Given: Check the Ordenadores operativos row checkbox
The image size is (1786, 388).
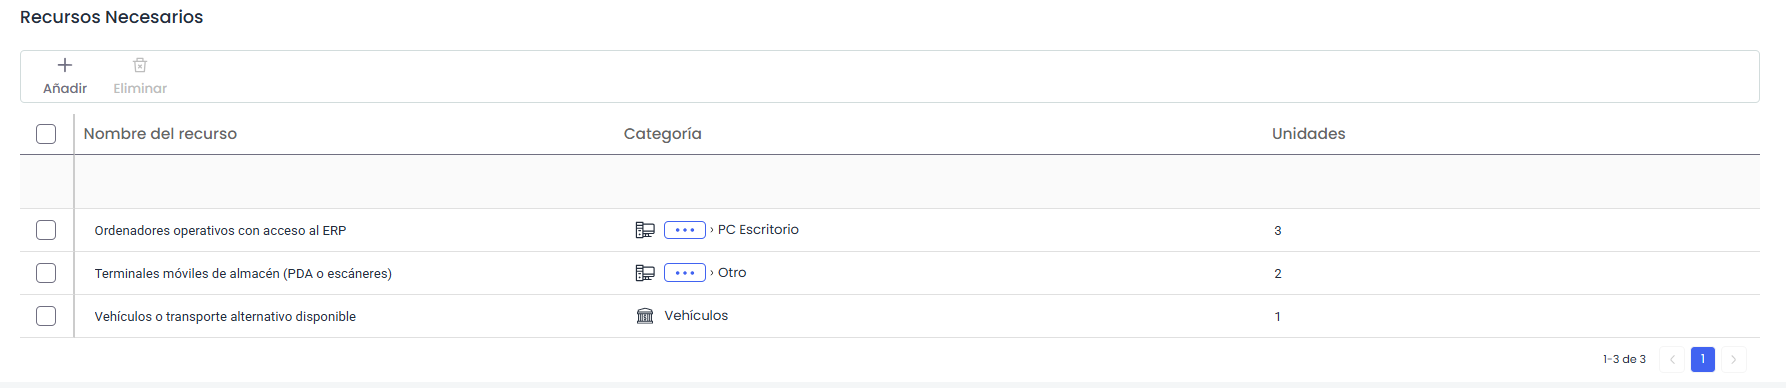Looking at the screenshot, I should (46, 230).
